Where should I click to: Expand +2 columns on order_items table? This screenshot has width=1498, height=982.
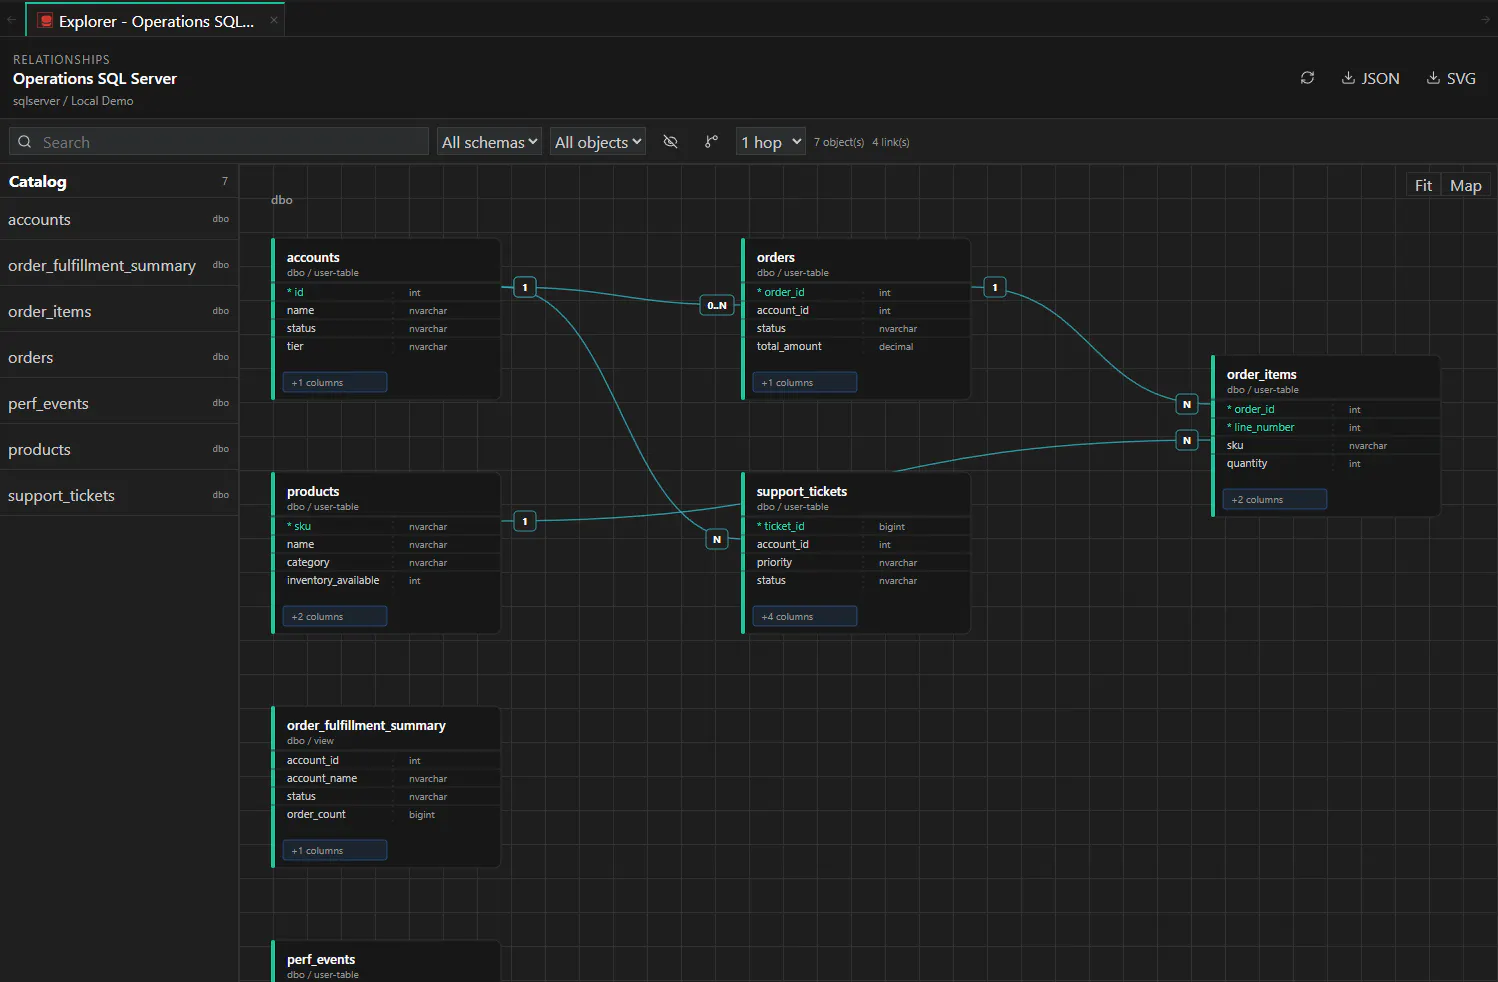click(x=1275, y=499)
